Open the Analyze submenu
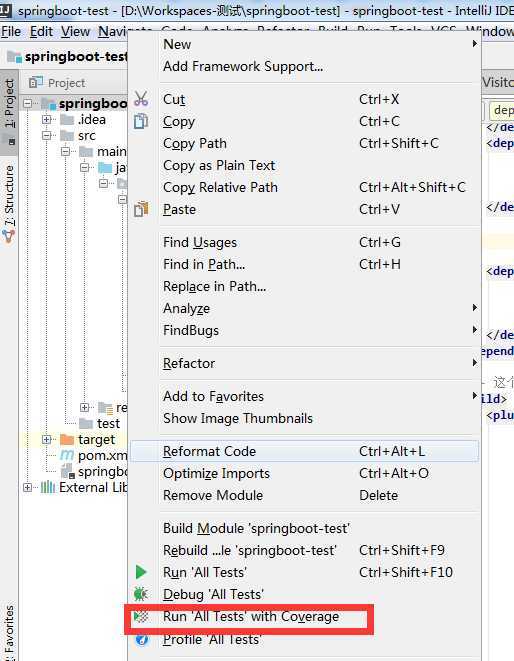514x661 pixels. point(304,308)
